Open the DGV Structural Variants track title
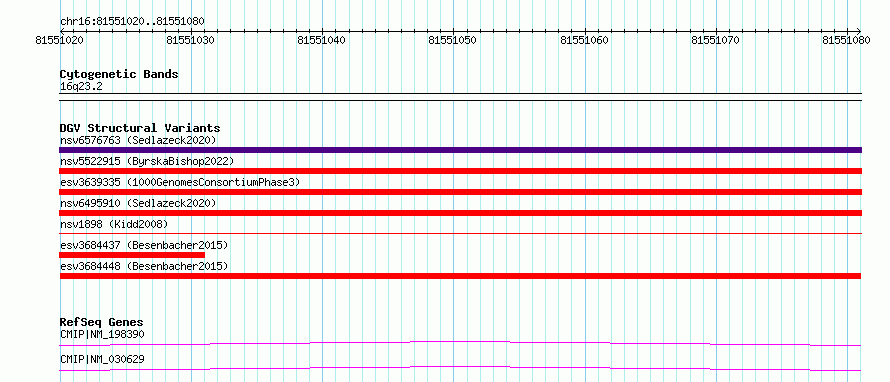890x382 pixels. click(140, 128)
